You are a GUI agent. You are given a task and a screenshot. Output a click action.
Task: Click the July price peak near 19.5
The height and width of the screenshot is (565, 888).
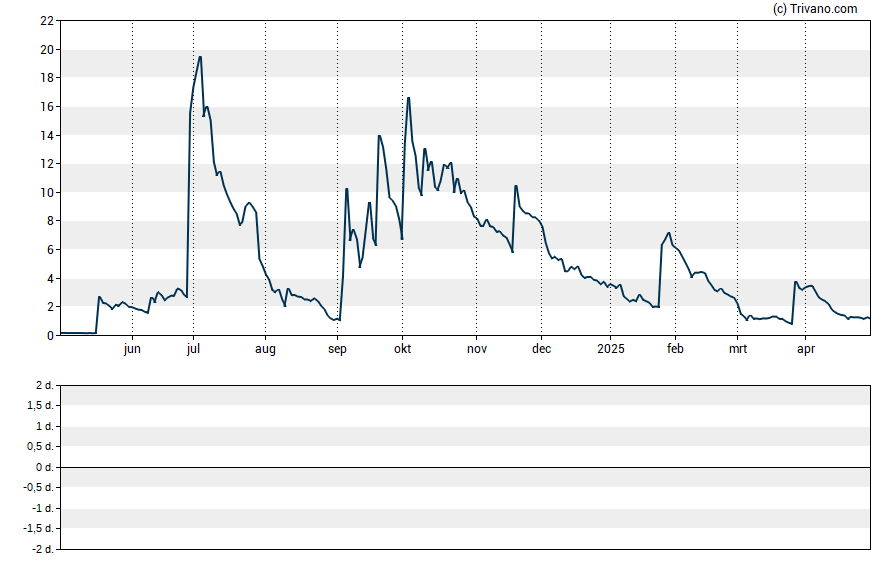200,57
